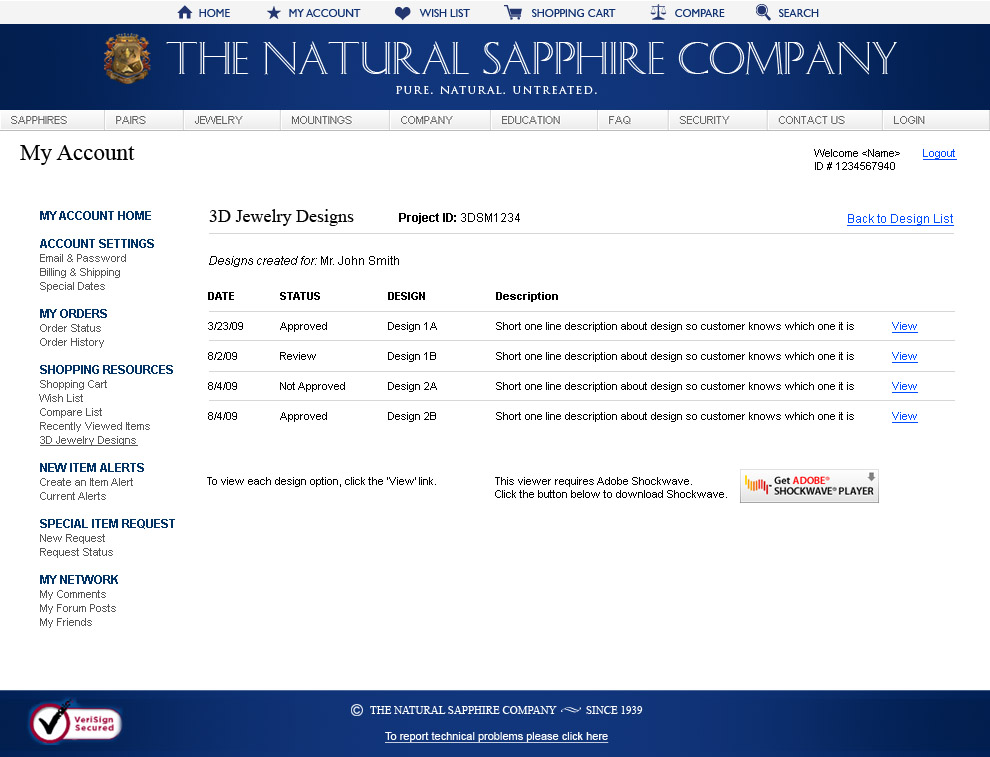The width and height of the screenshot is (990, 757).
Task: Click the STATUS column header
Action: [x=300, y=296]
